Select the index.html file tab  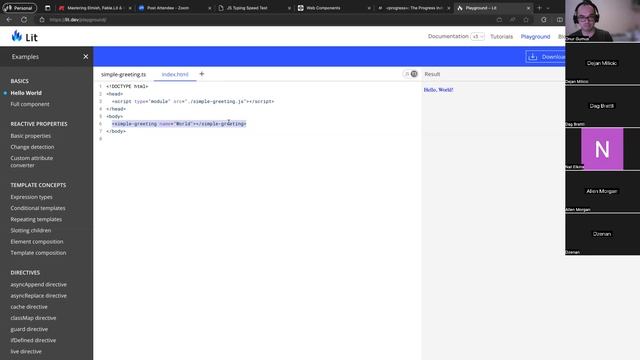point(175,74)
